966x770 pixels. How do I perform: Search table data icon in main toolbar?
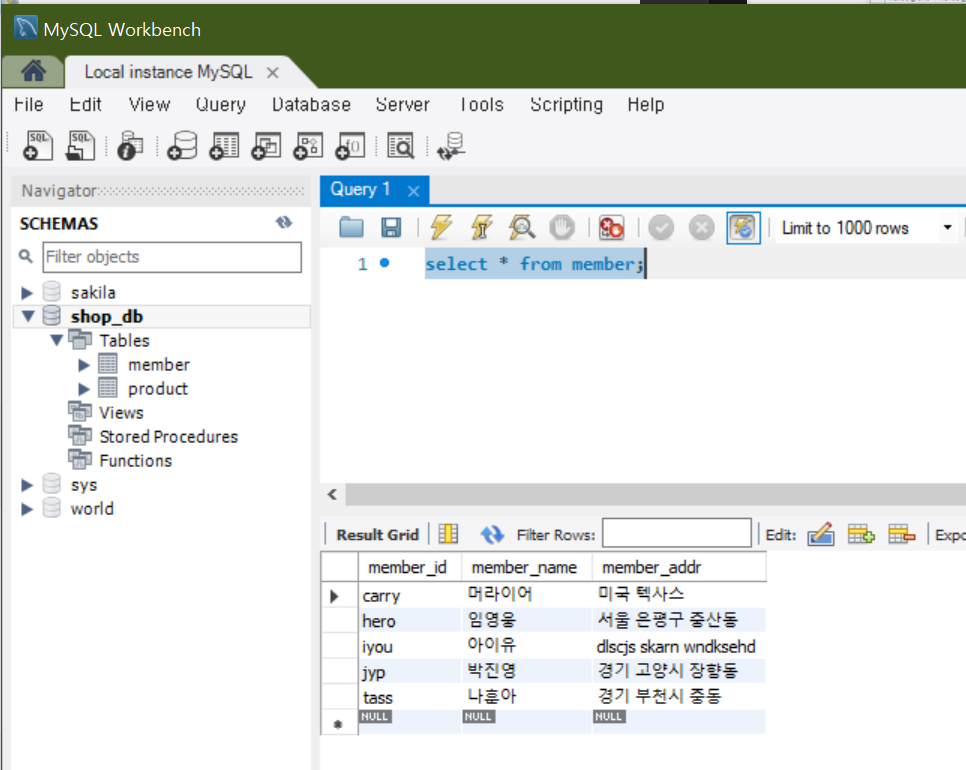coord(400,146)
